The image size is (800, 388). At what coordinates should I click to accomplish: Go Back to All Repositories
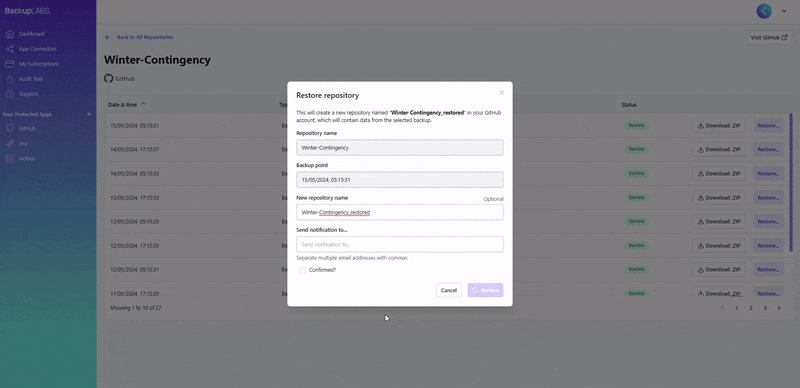click(x=145, y=37)
